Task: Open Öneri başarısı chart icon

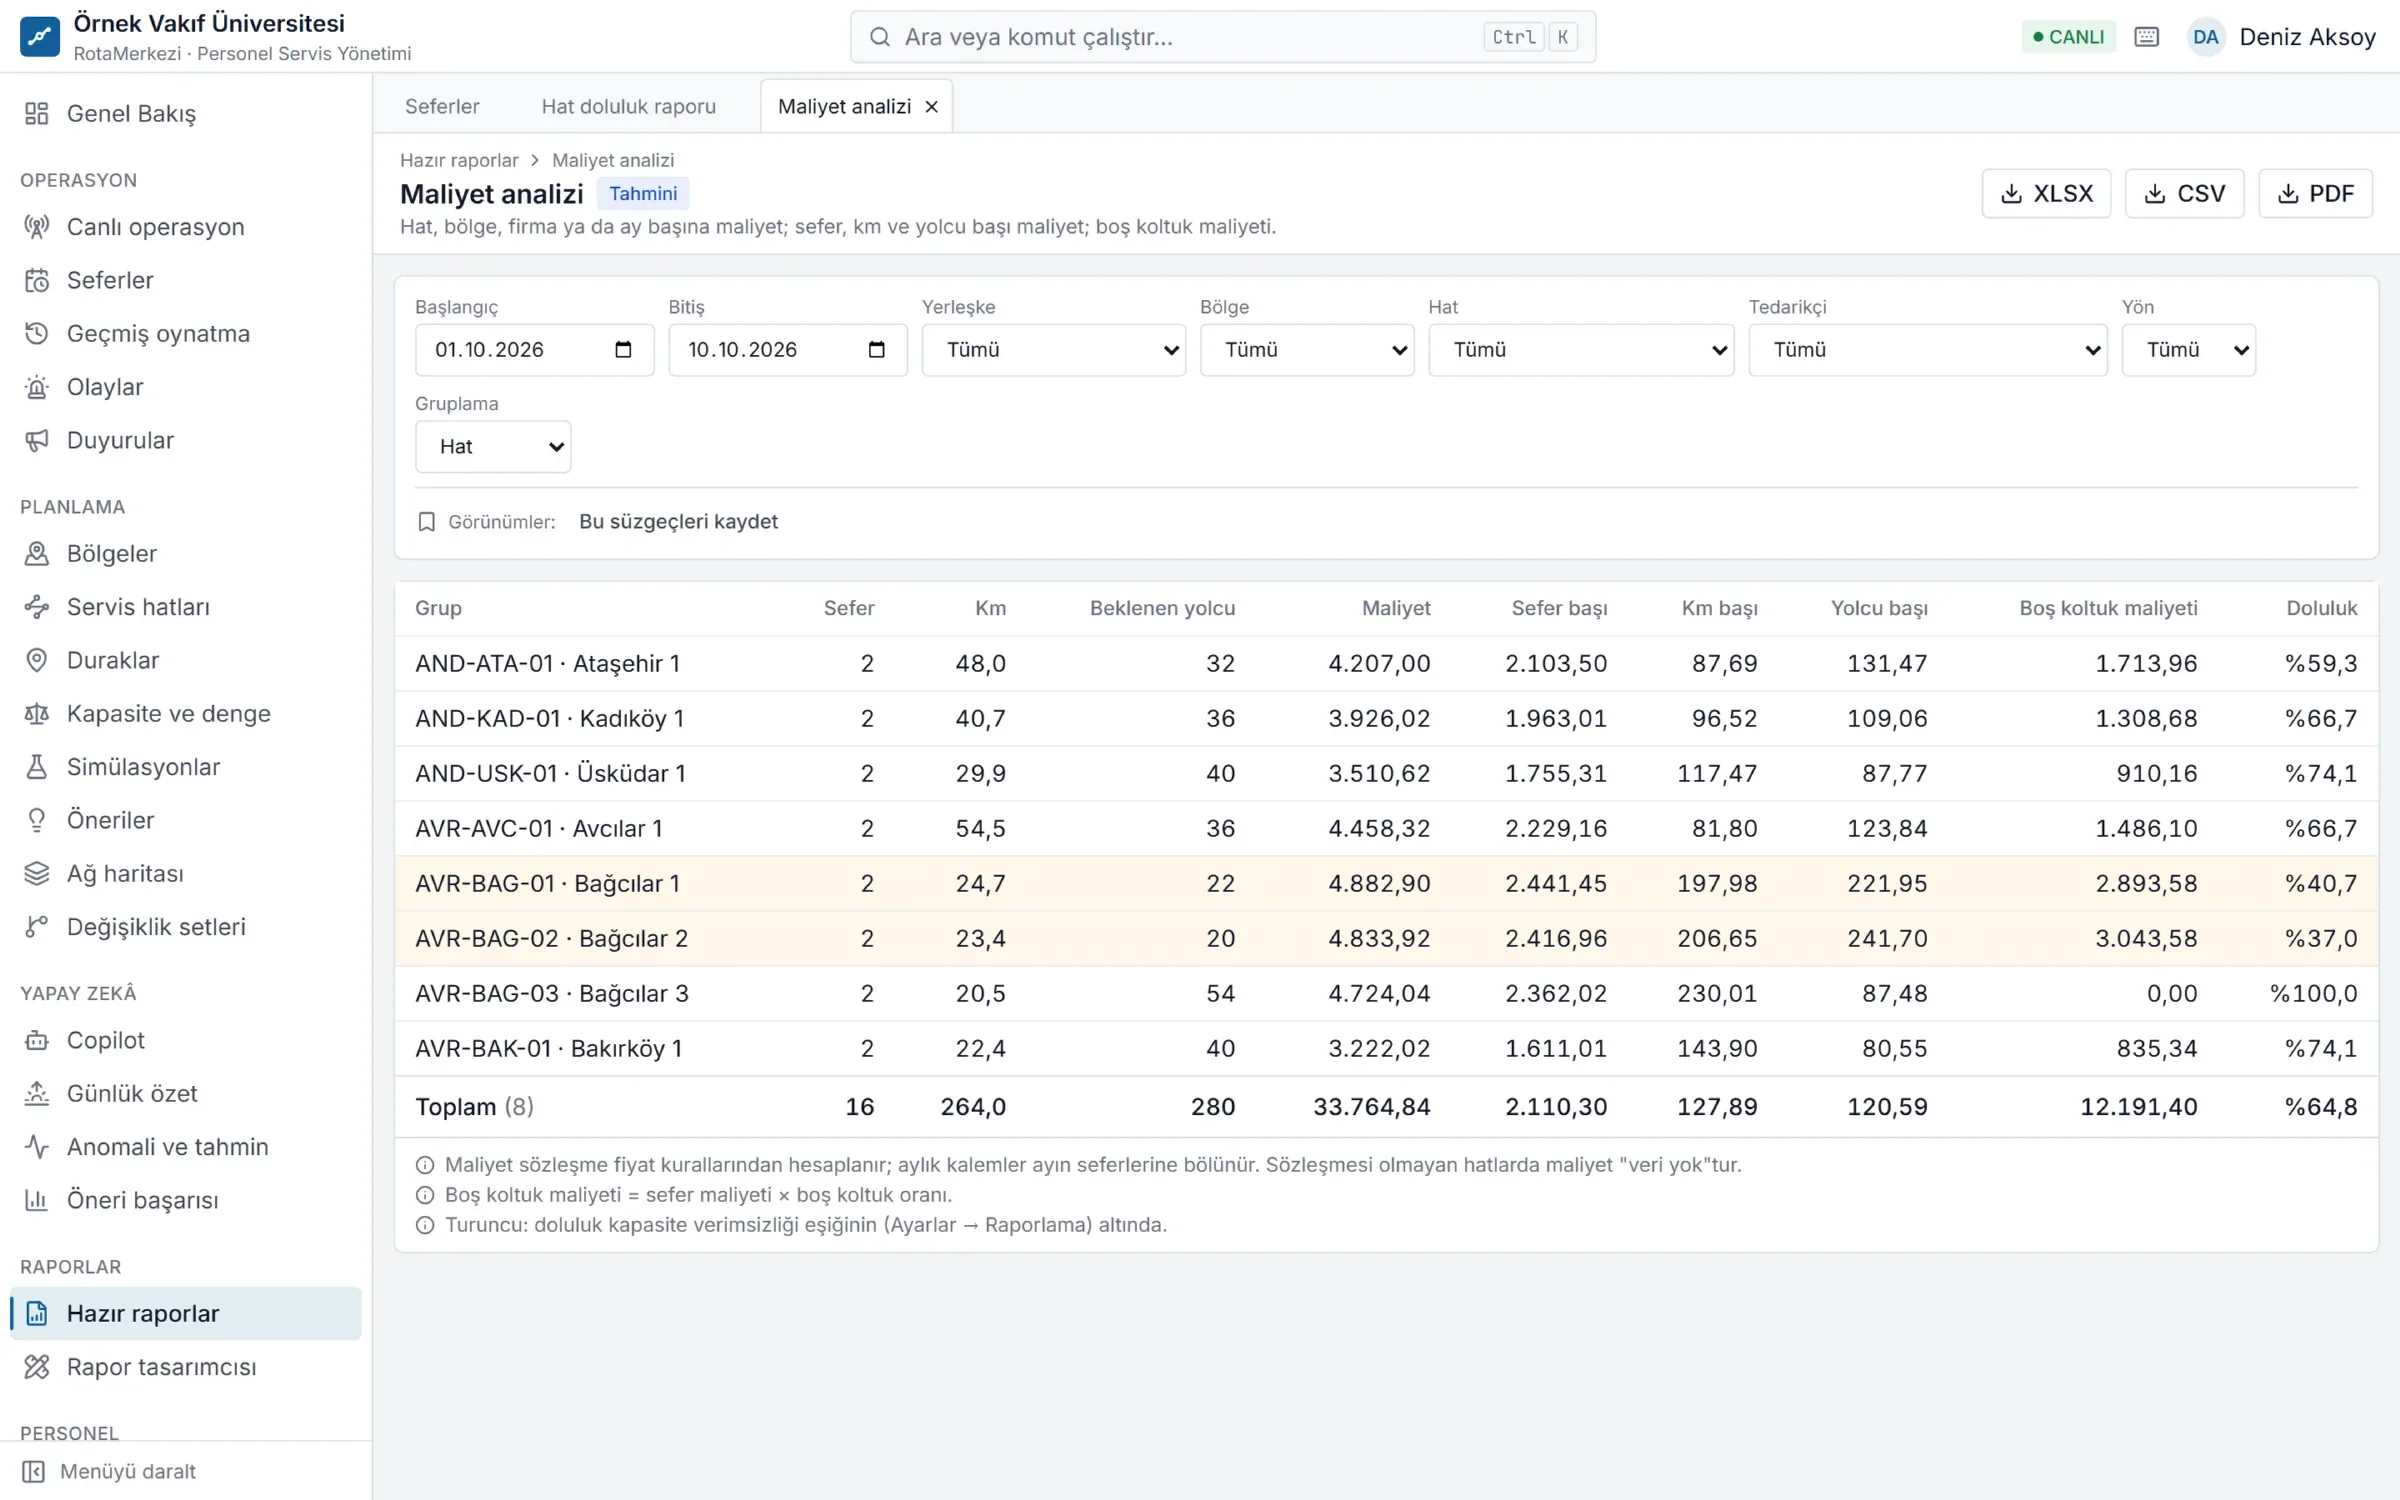Action: pyautogui.click(x=37, y=1201)
